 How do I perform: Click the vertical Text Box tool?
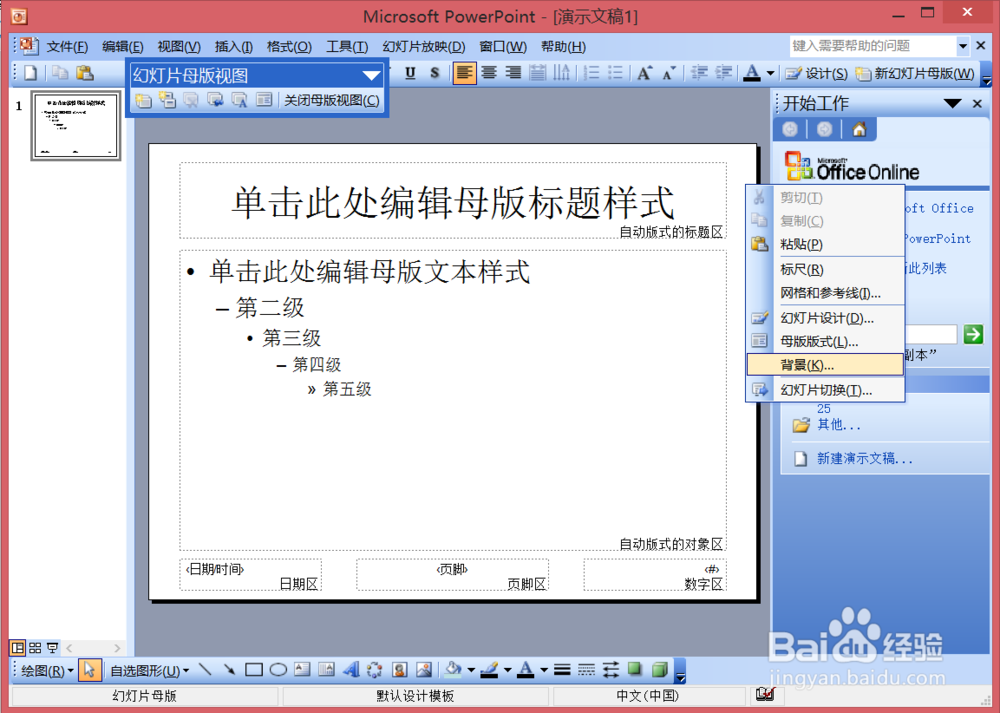tap(327, 670)
